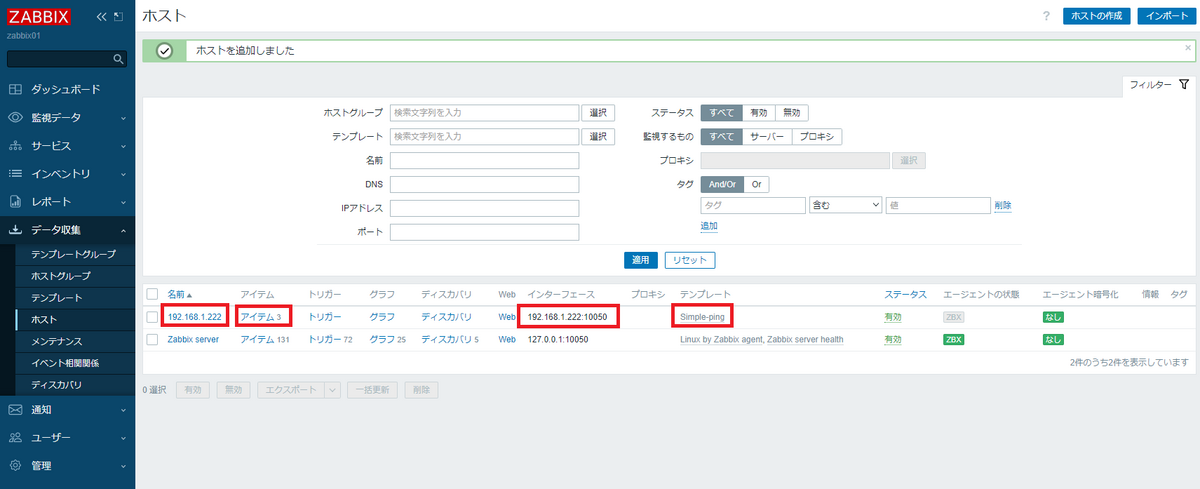Expand the 通知 menu
Screen dimensions: 1200x489
pyautogui.click(x=123, y=410)
